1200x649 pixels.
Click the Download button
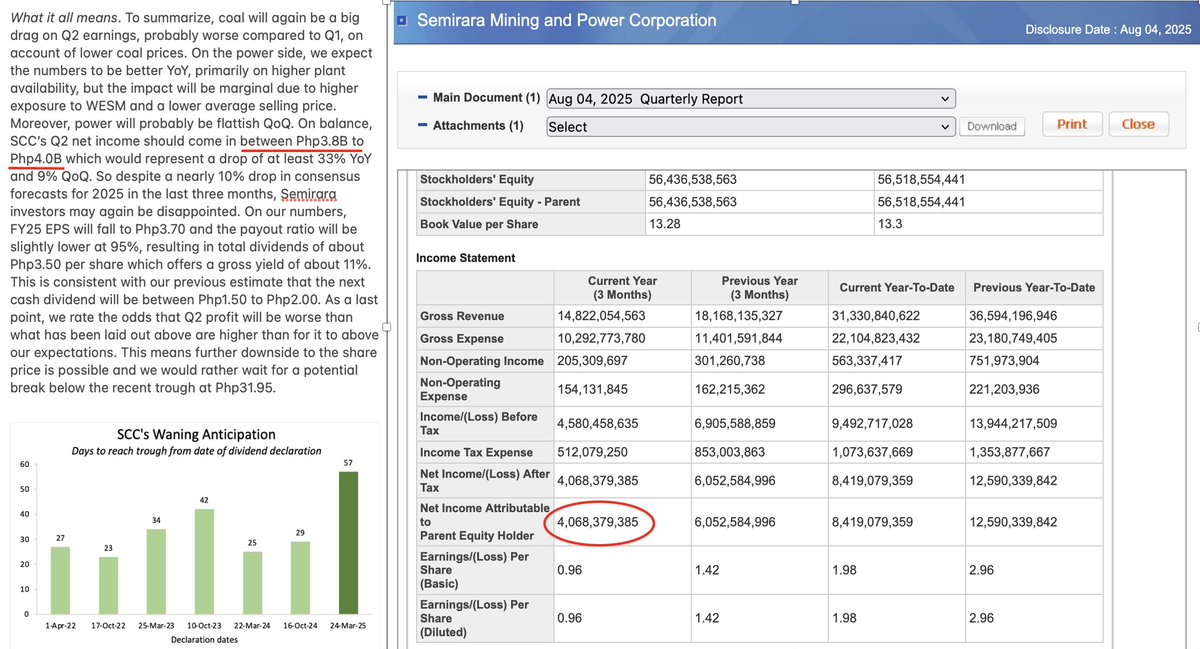tap(992, 126)
